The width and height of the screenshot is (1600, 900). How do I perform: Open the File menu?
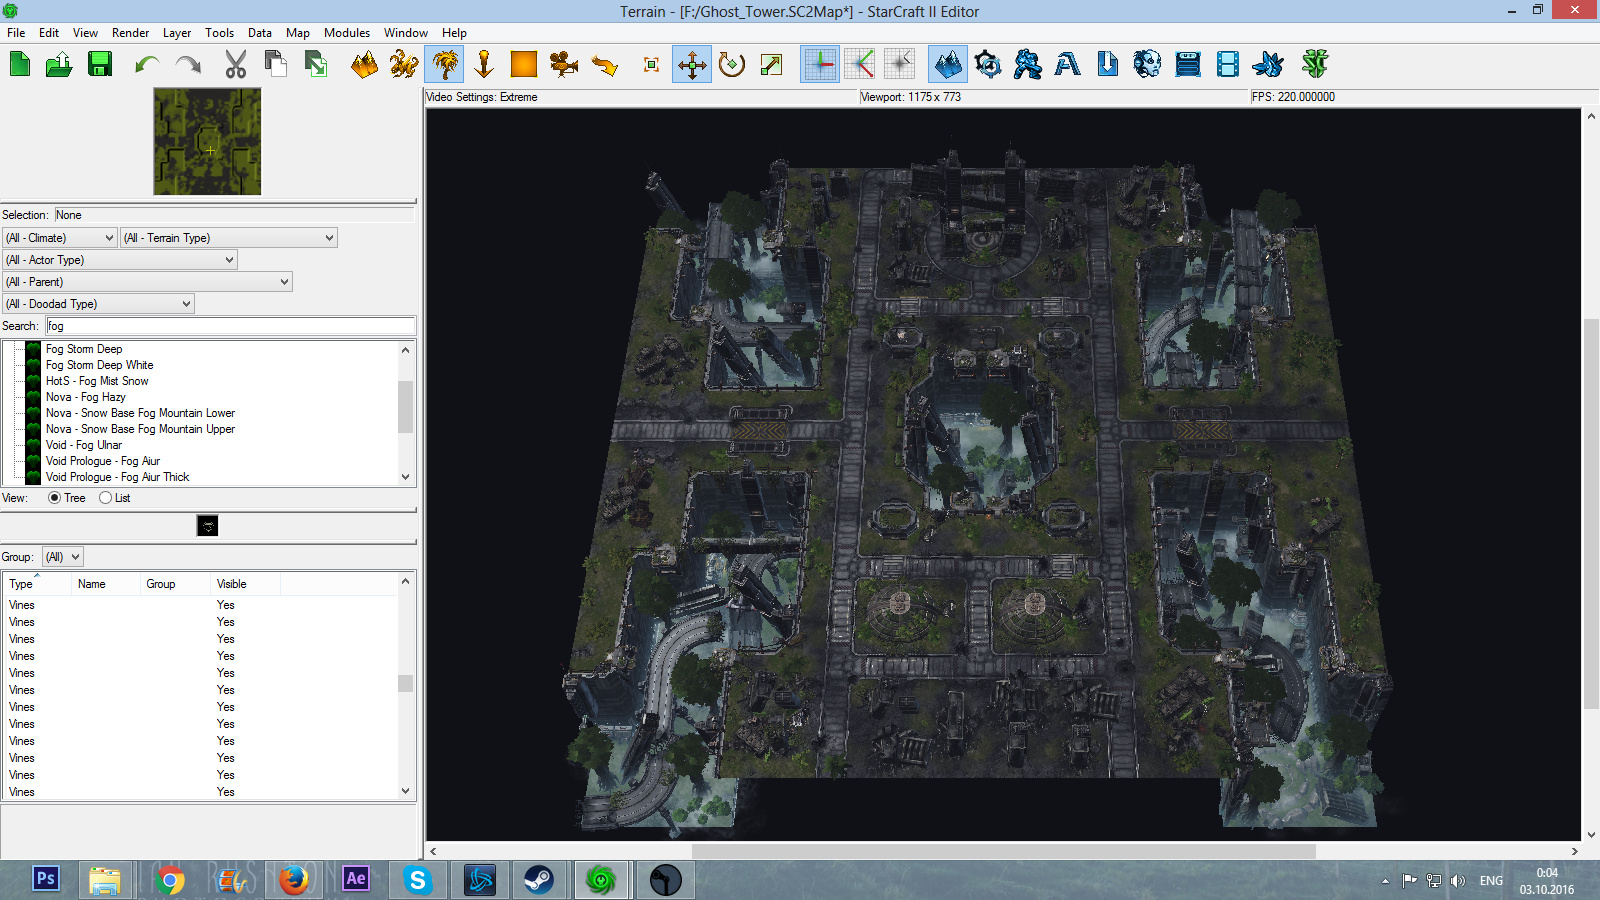(16, 33)
